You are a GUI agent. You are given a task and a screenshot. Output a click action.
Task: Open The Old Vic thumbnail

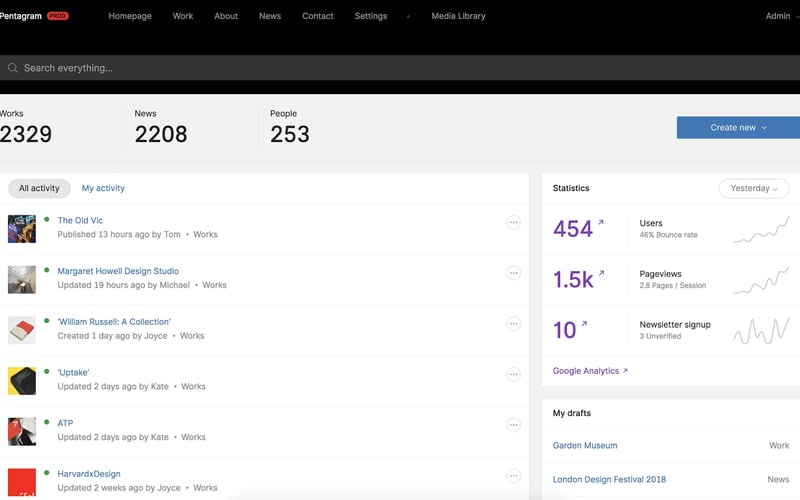[22, 229]
